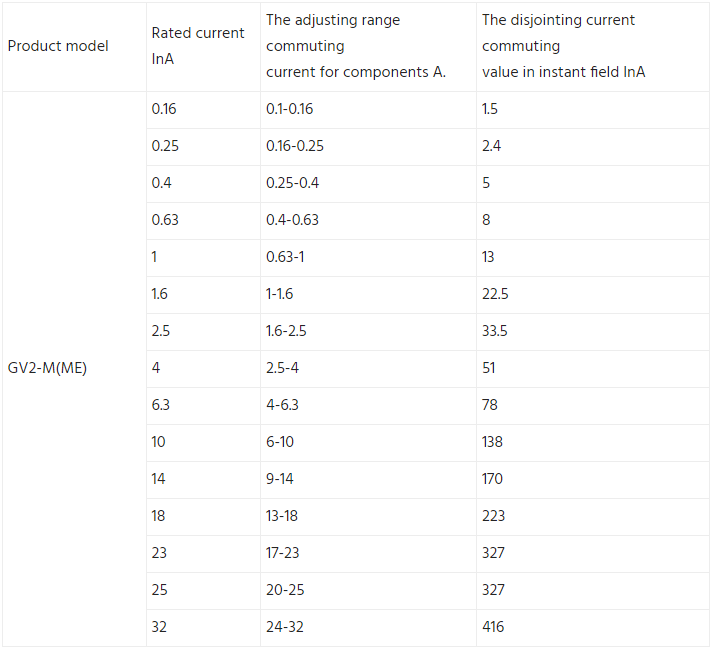
Task: Click the adjusting range commuting current header
Action: [x=368, y=46]
